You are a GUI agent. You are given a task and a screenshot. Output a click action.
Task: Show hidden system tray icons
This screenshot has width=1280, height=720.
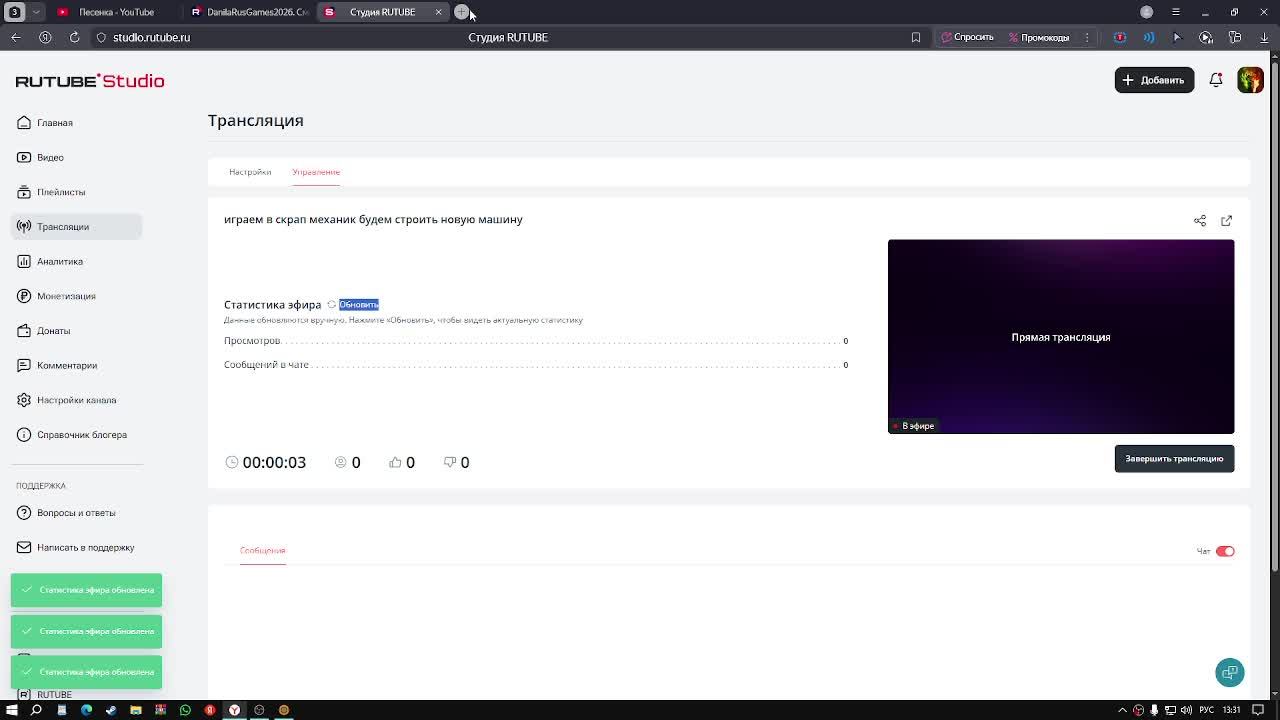point(1122,710)
